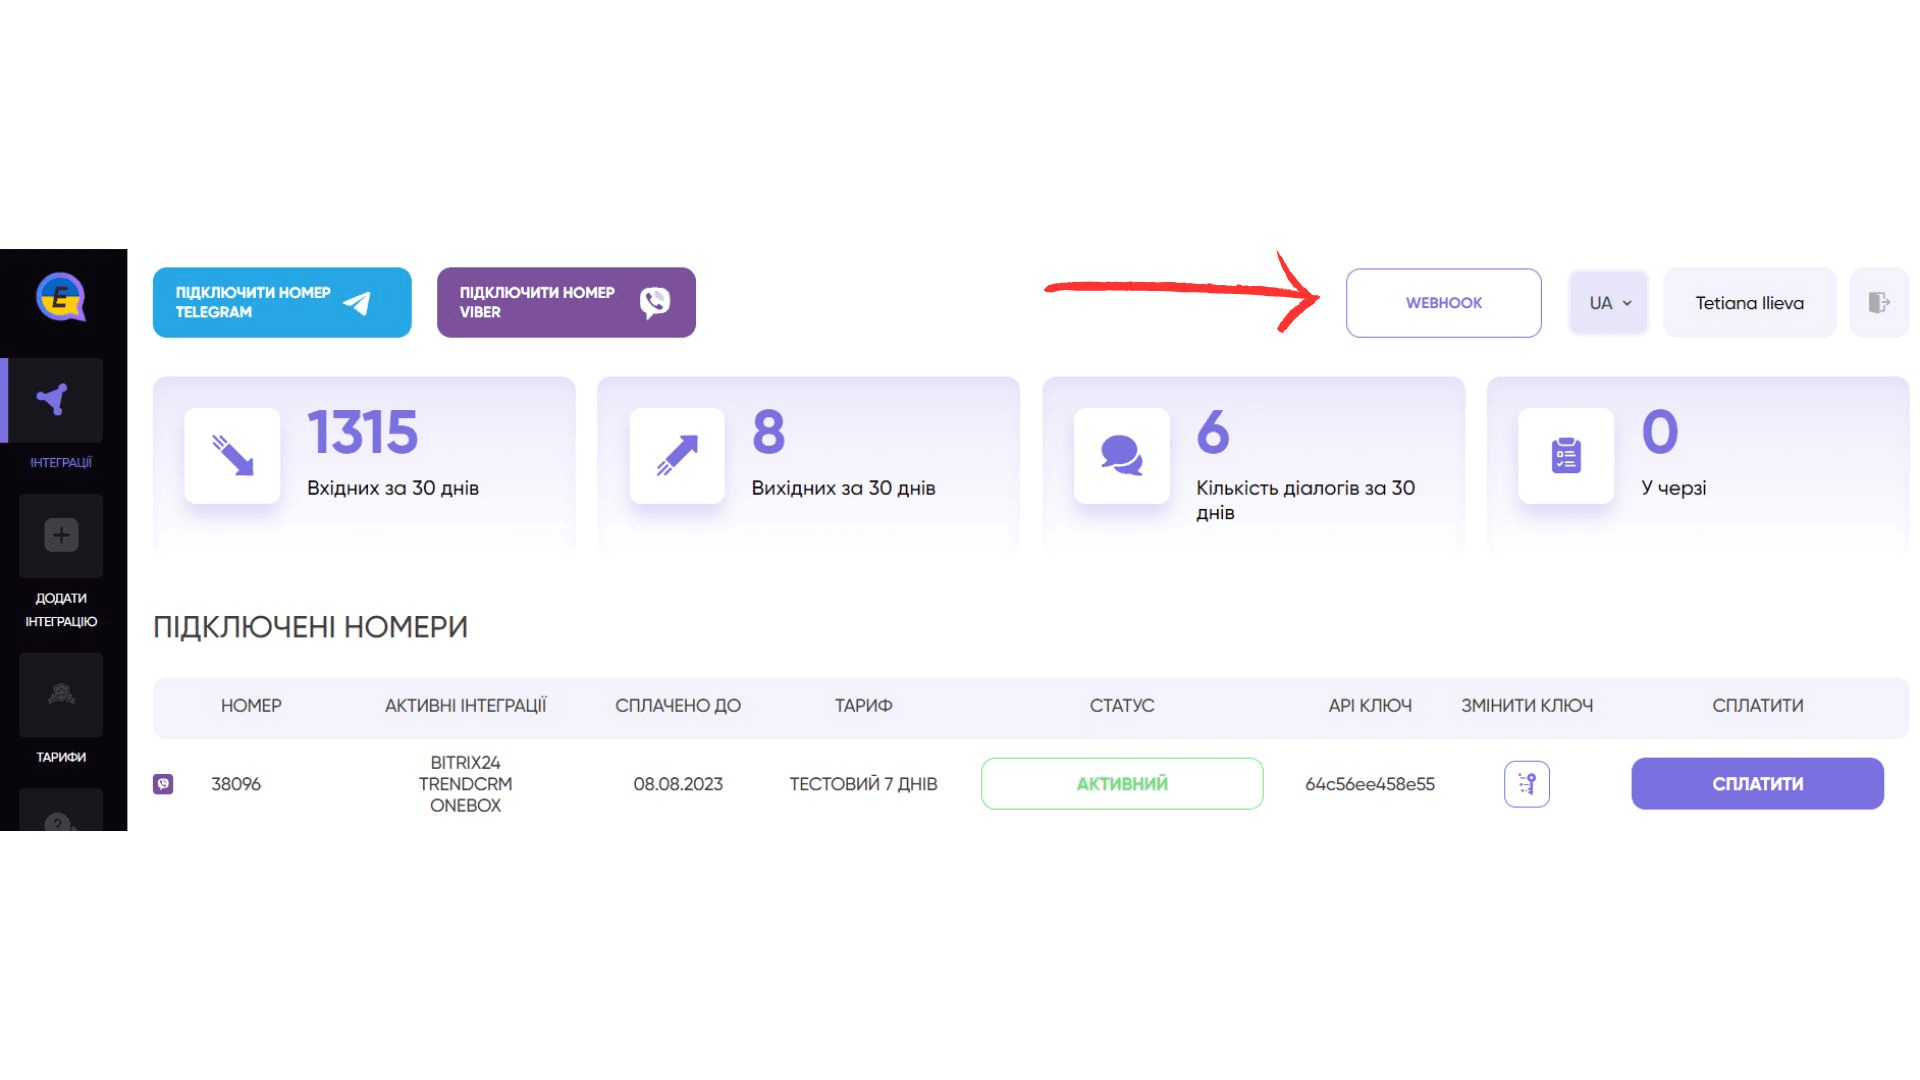Click the outgoing arrow icon on Вихідних card
This screenshot has height=1080, width=1920.
pyautogui.click(x=677, y=455)
